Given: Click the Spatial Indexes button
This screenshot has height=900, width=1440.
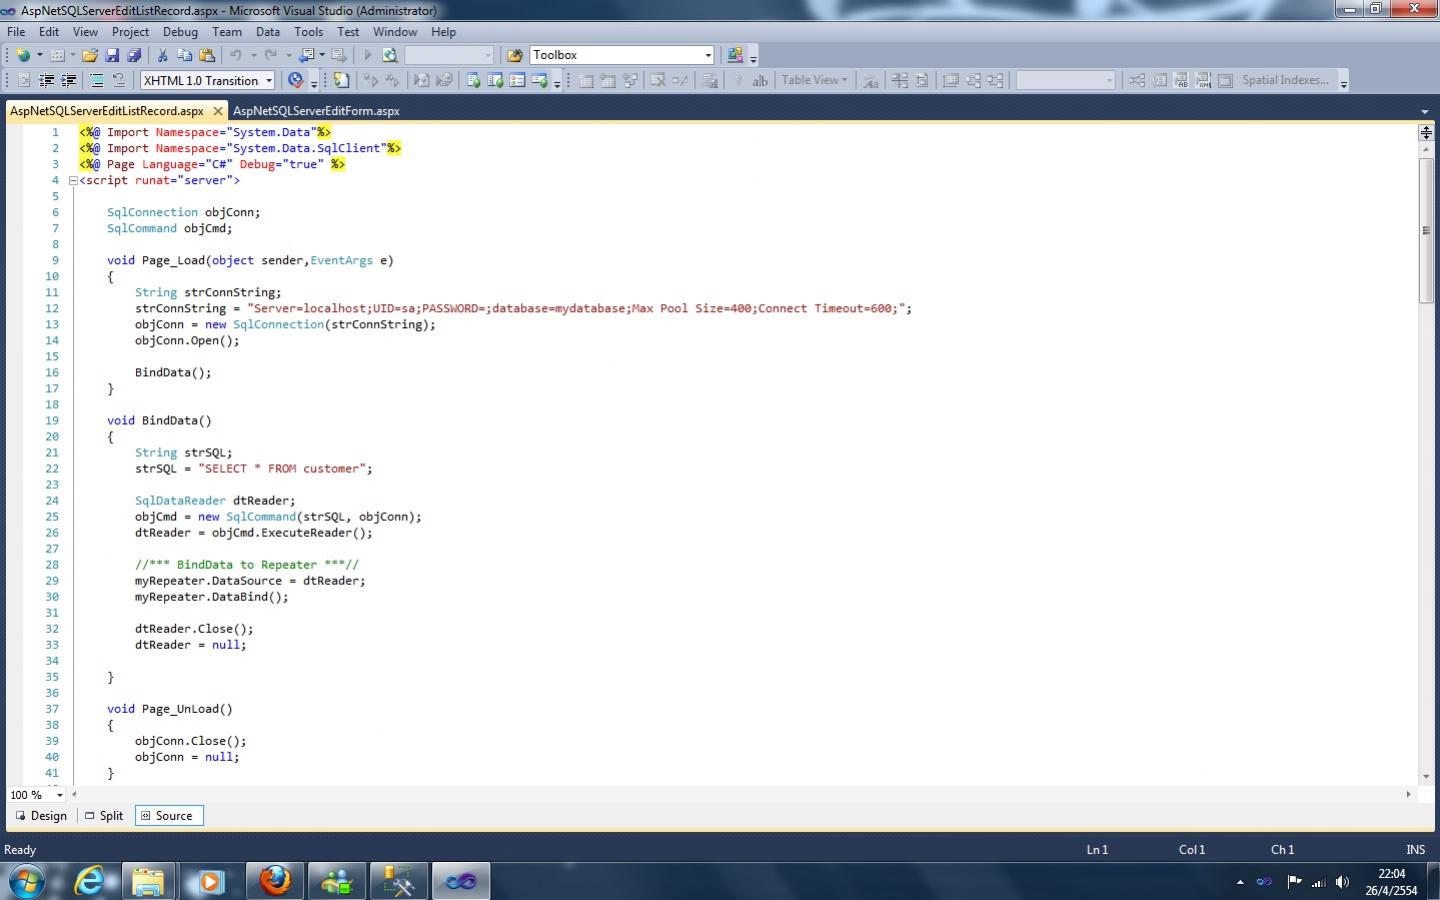Looking at the screenshot, I should pos(1285,80).
